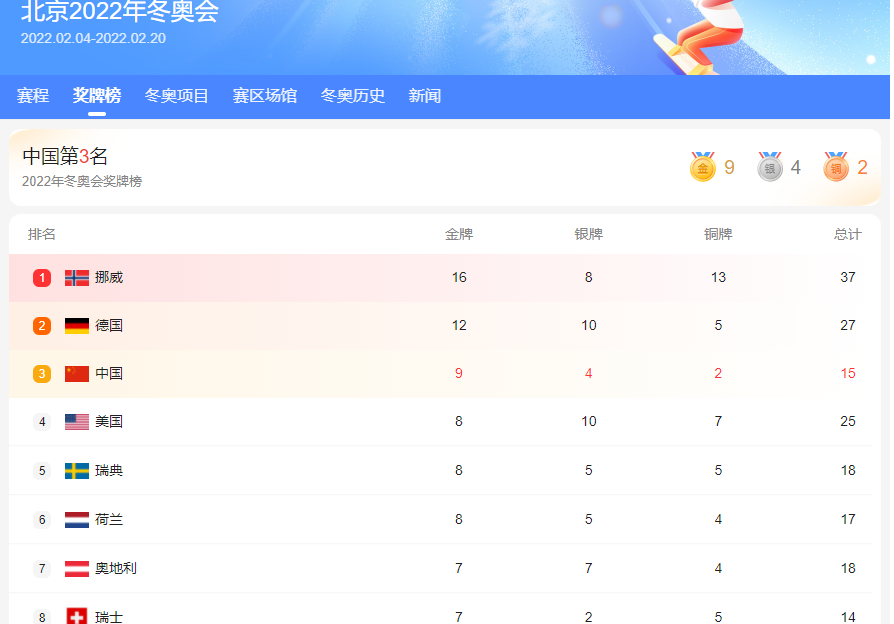Image resolution: width=894 pixels, height=624 pixels.
Task: Click Norway's total 37
Action: (x=848, y=277)
